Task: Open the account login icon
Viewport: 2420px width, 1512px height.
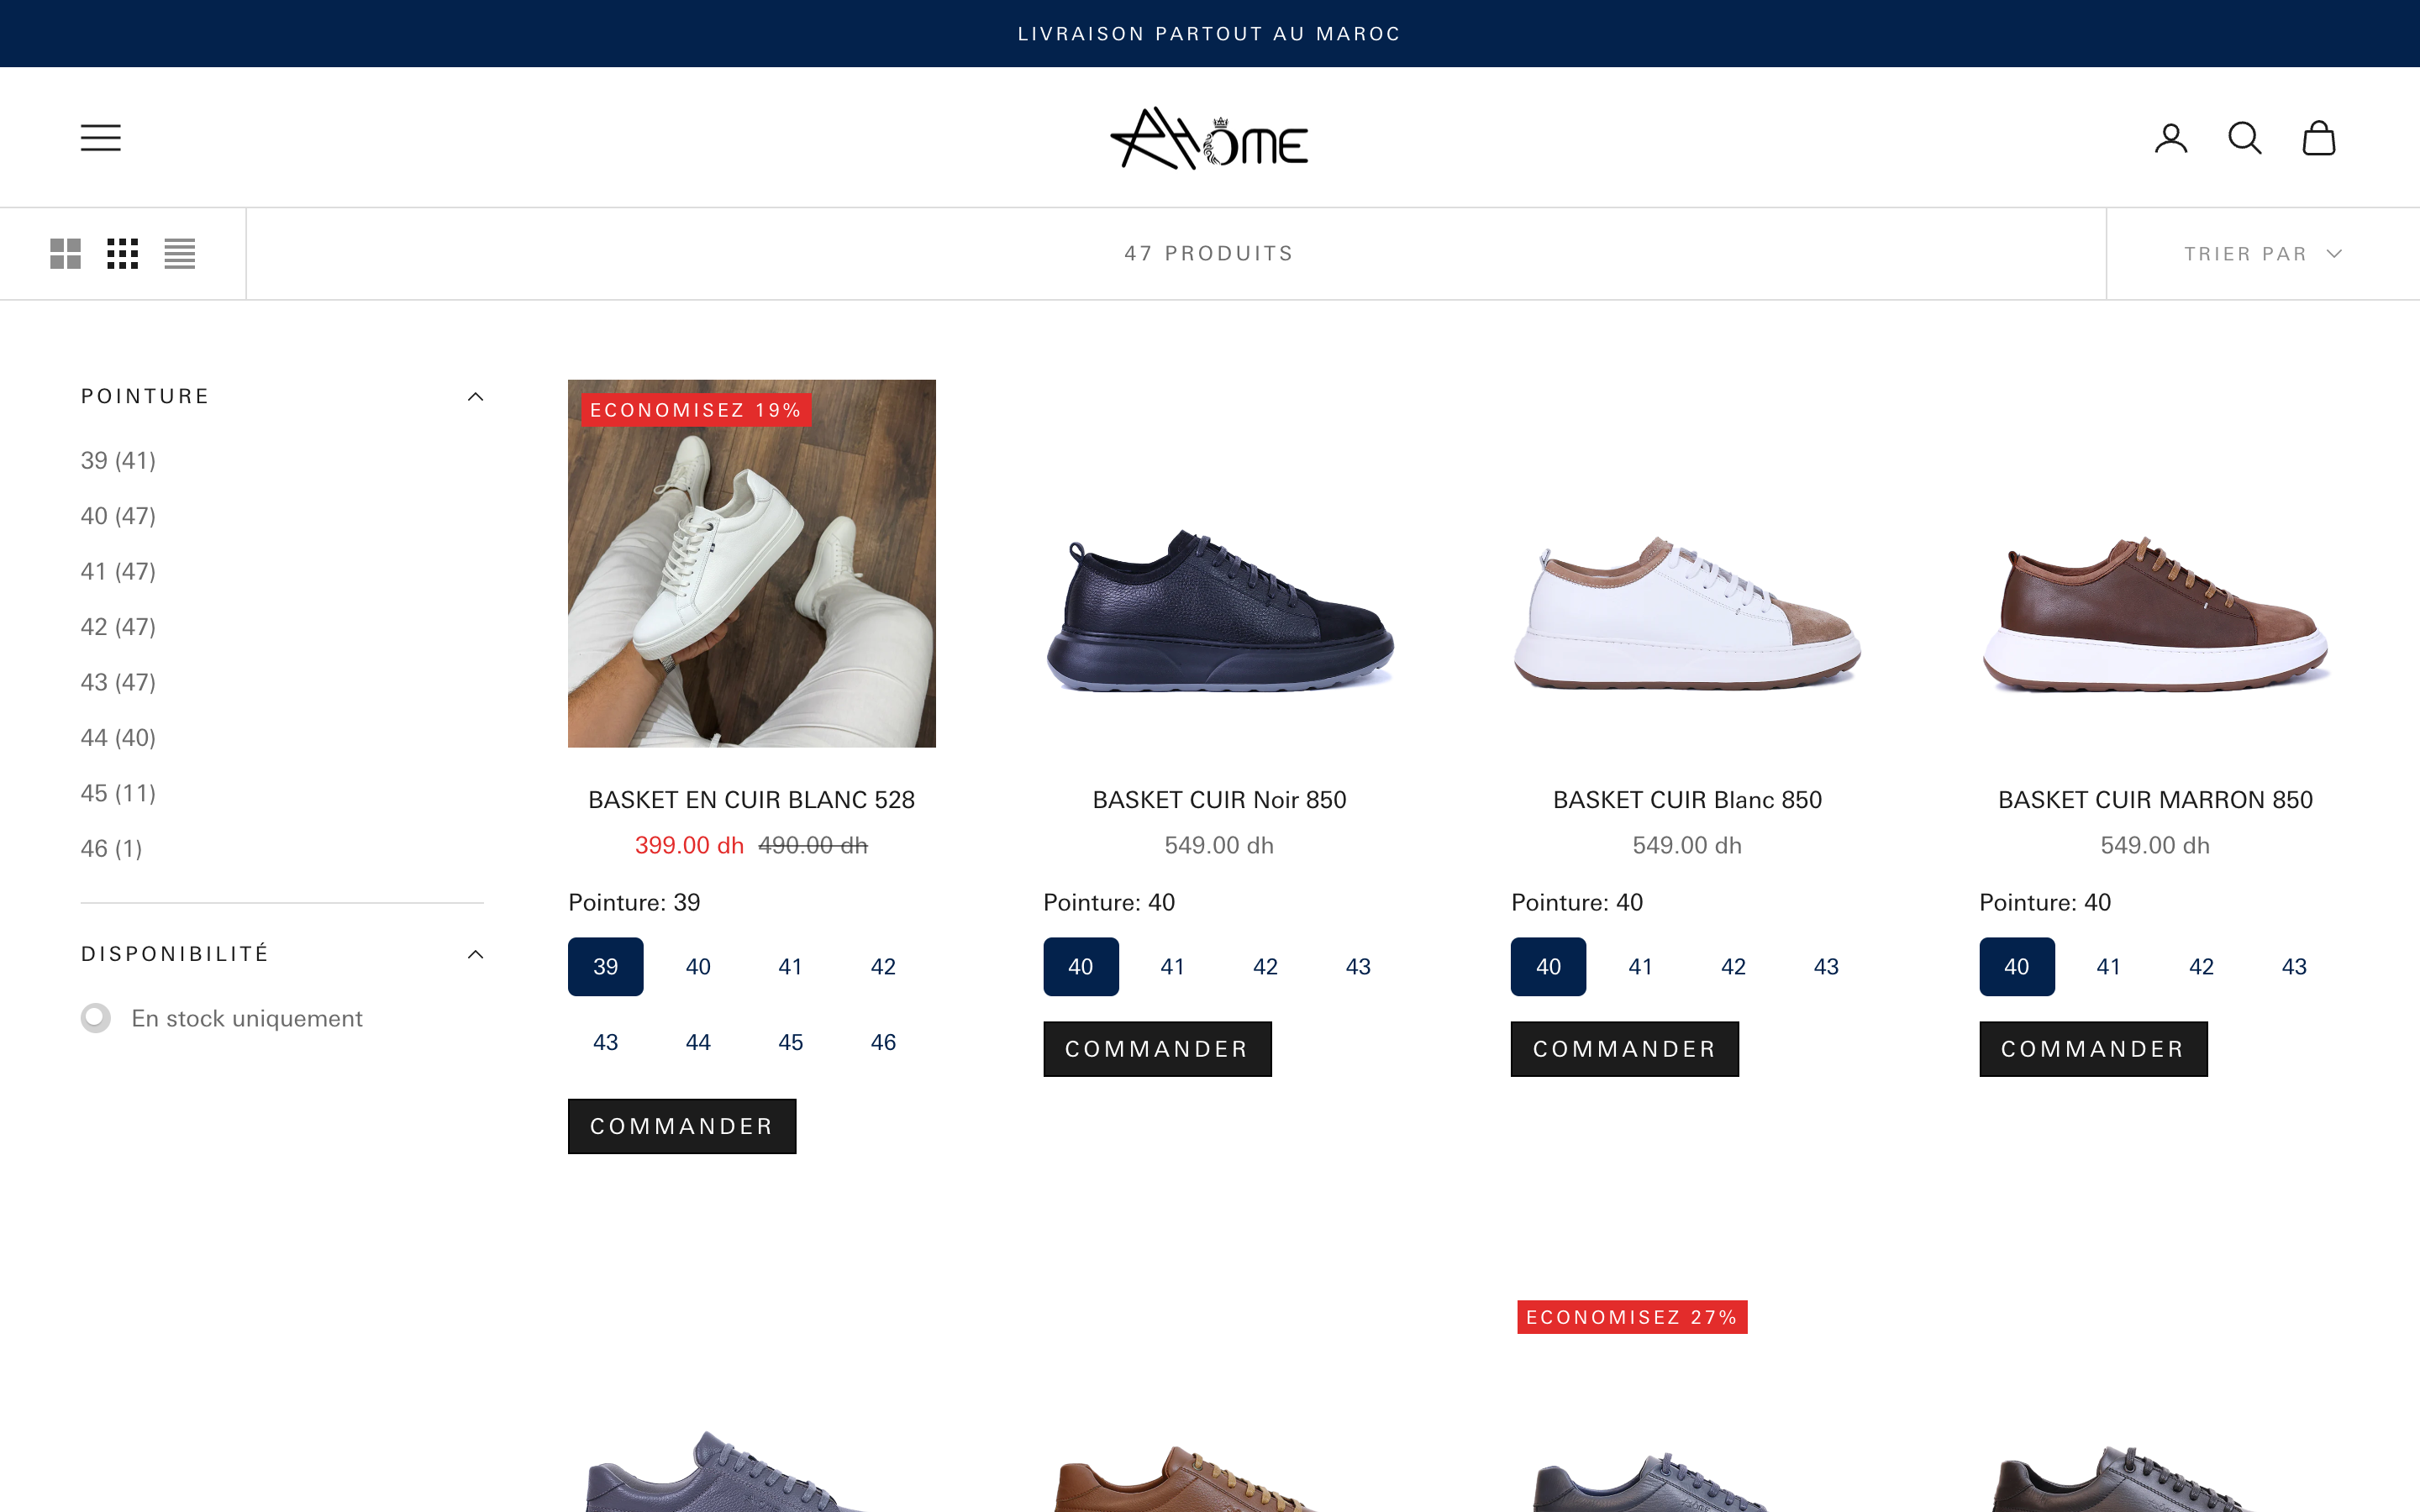Action: coord(2168,137)
